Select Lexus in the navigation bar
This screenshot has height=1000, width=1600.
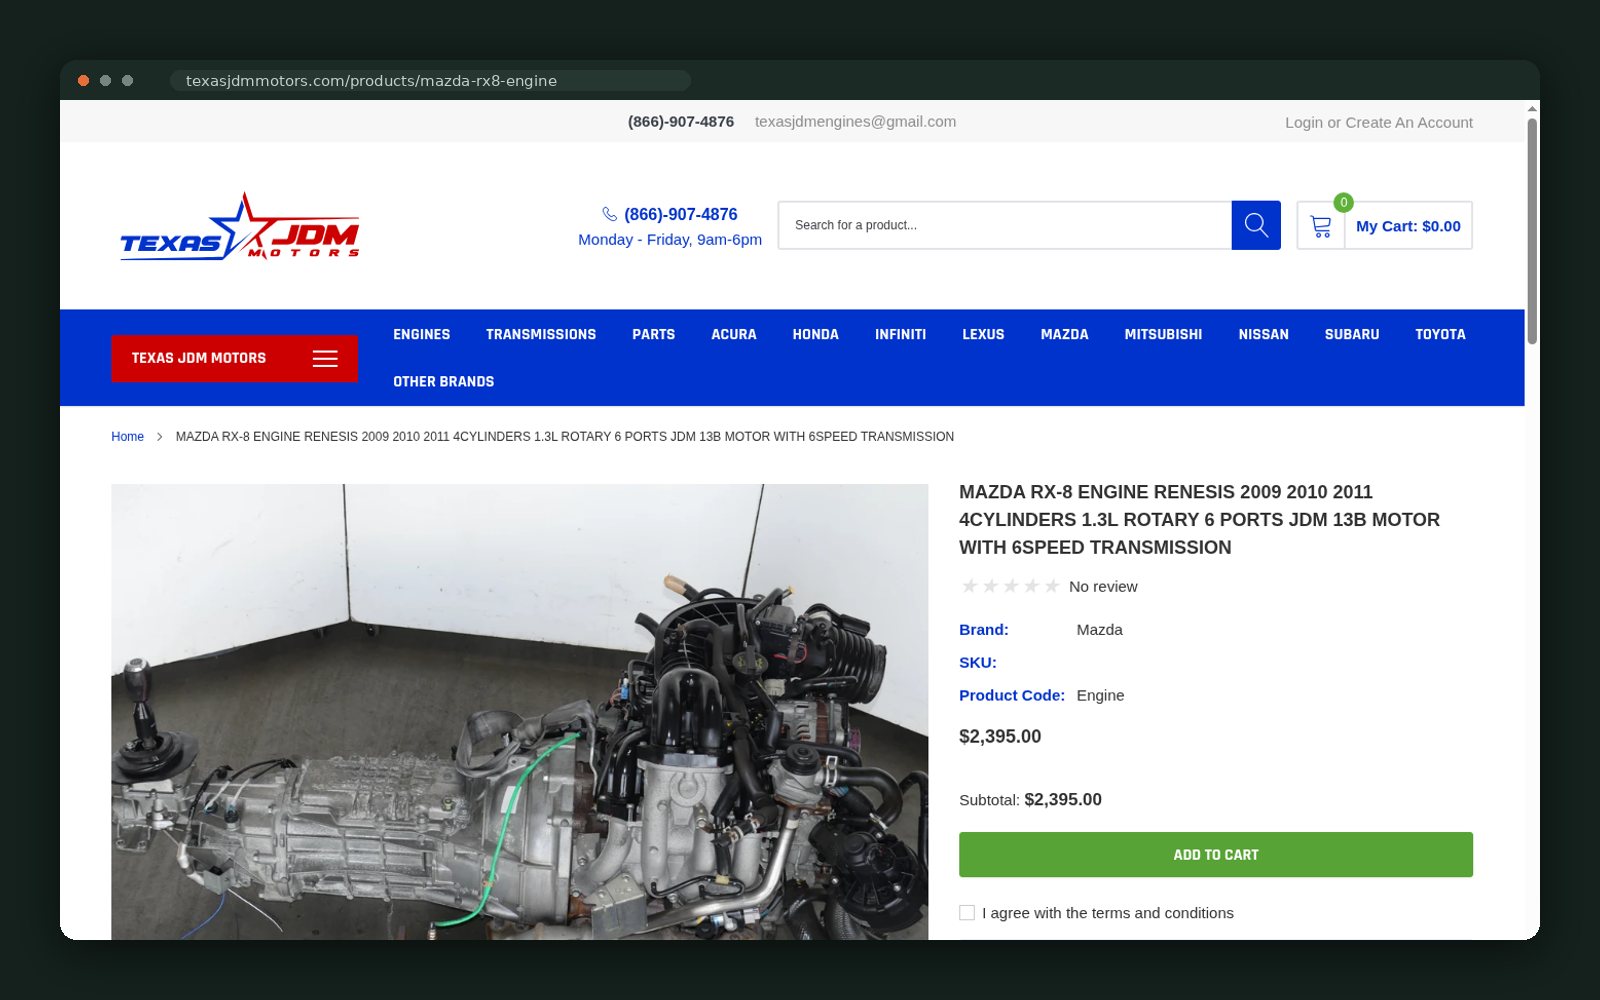983,334
